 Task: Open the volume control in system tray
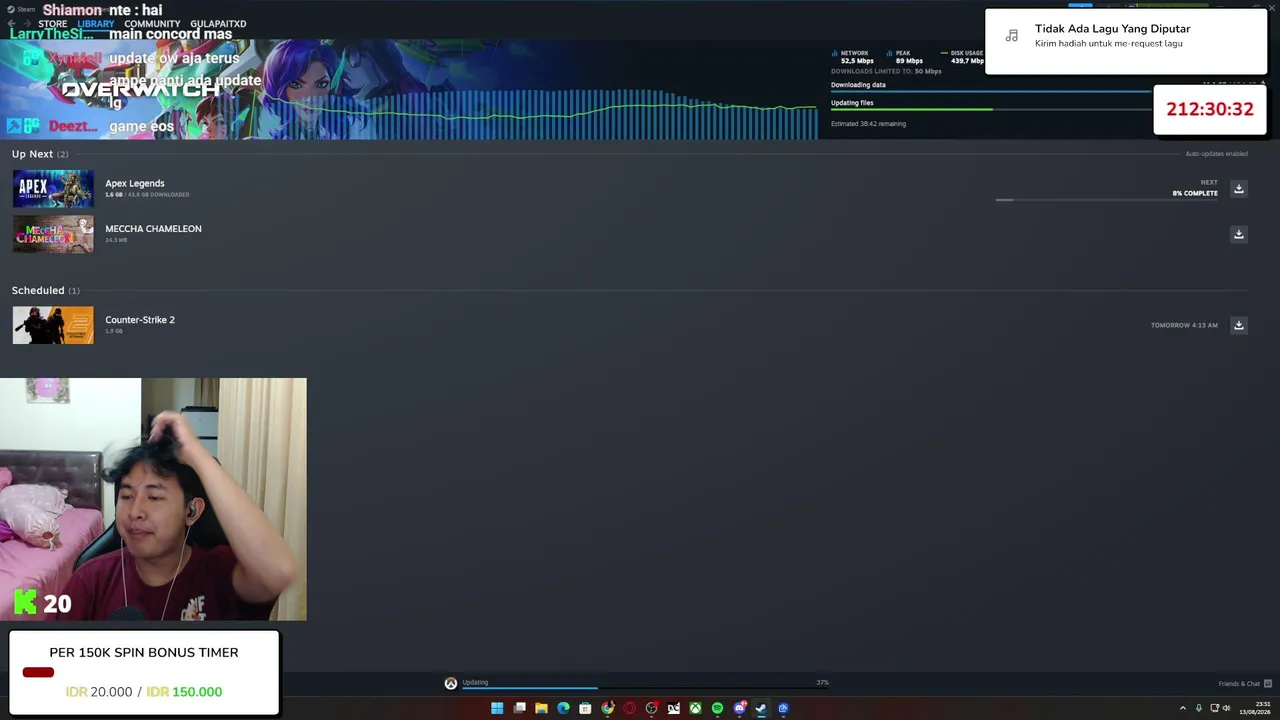(x=1226, y=708)
